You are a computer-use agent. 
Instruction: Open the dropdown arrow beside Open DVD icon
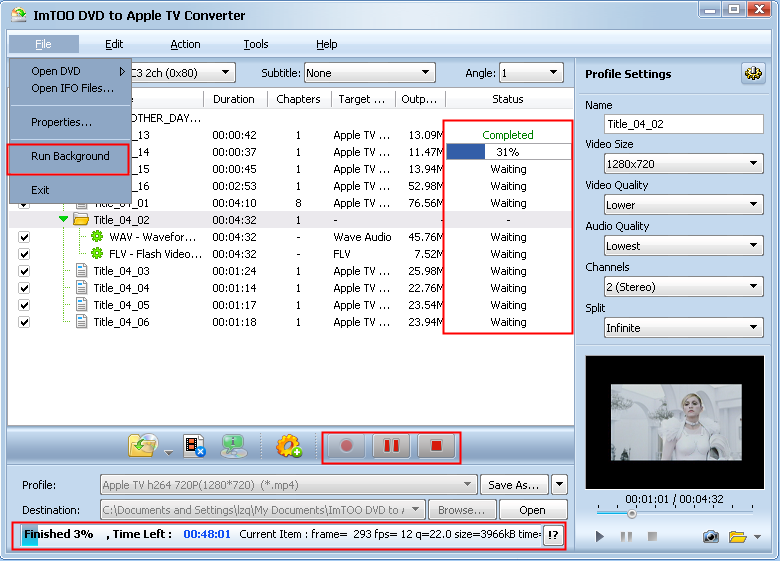point(169,453)
